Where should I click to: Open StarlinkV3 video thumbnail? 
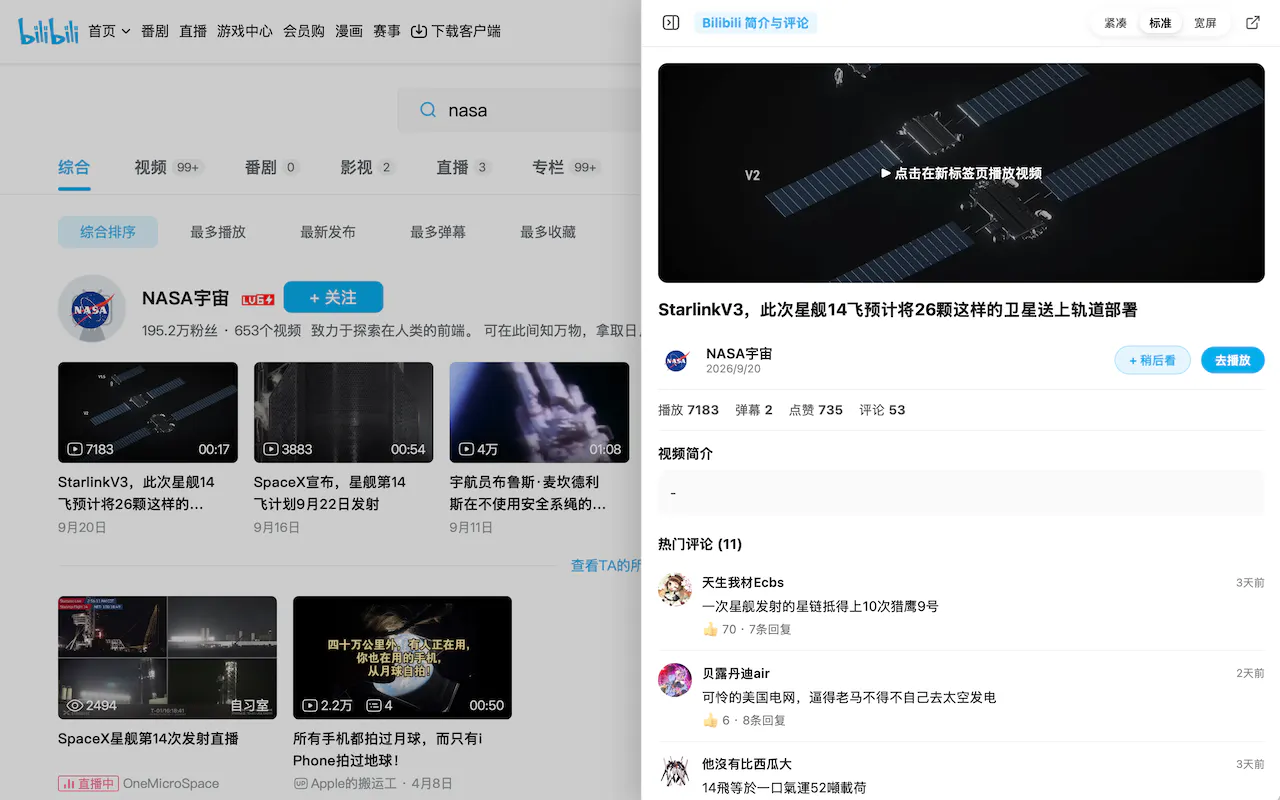[148, 412]
